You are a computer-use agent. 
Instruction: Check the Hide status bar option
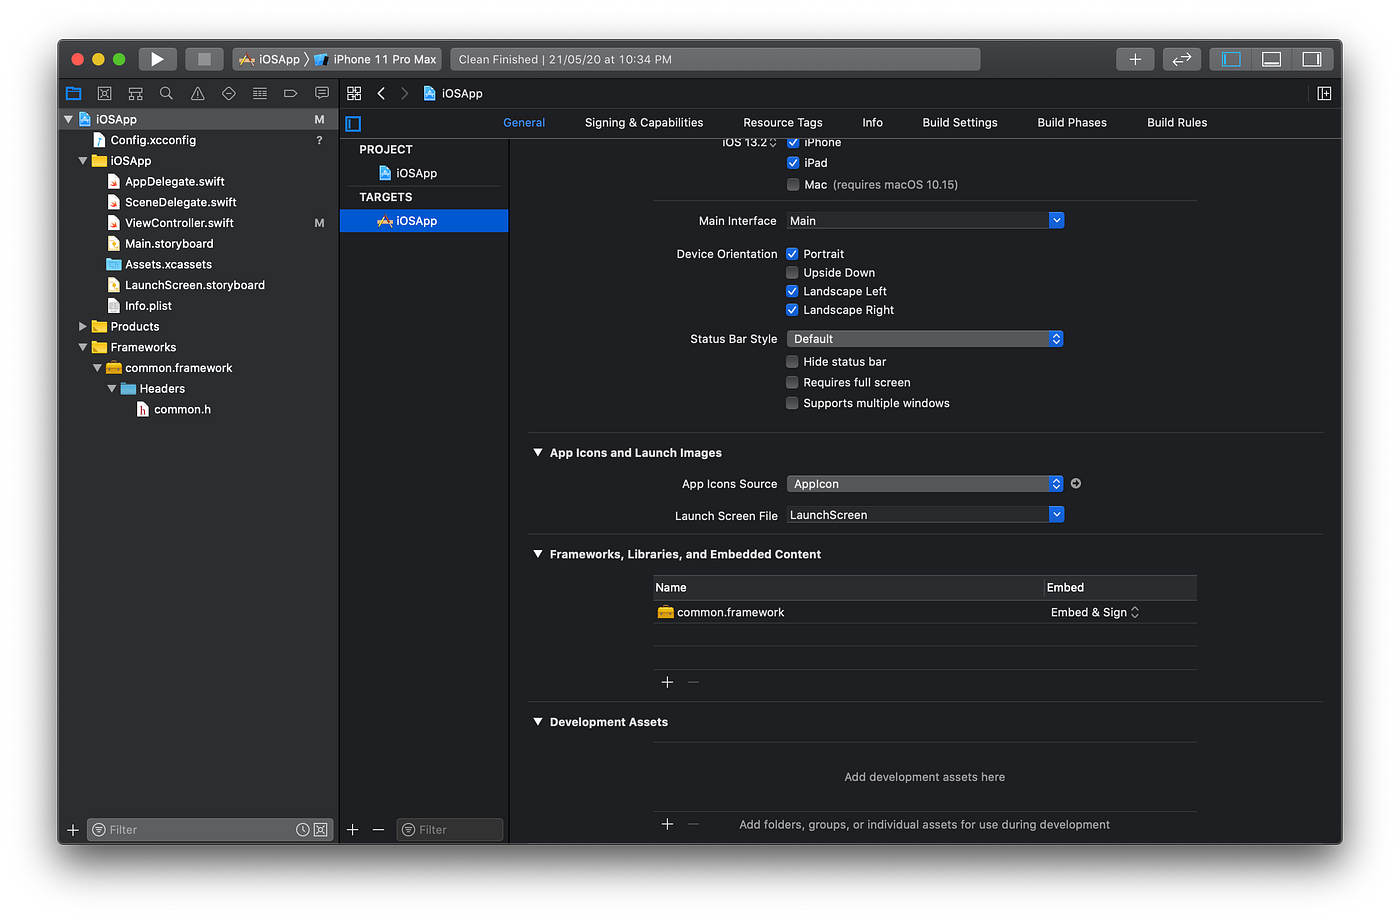click(792, 361)
